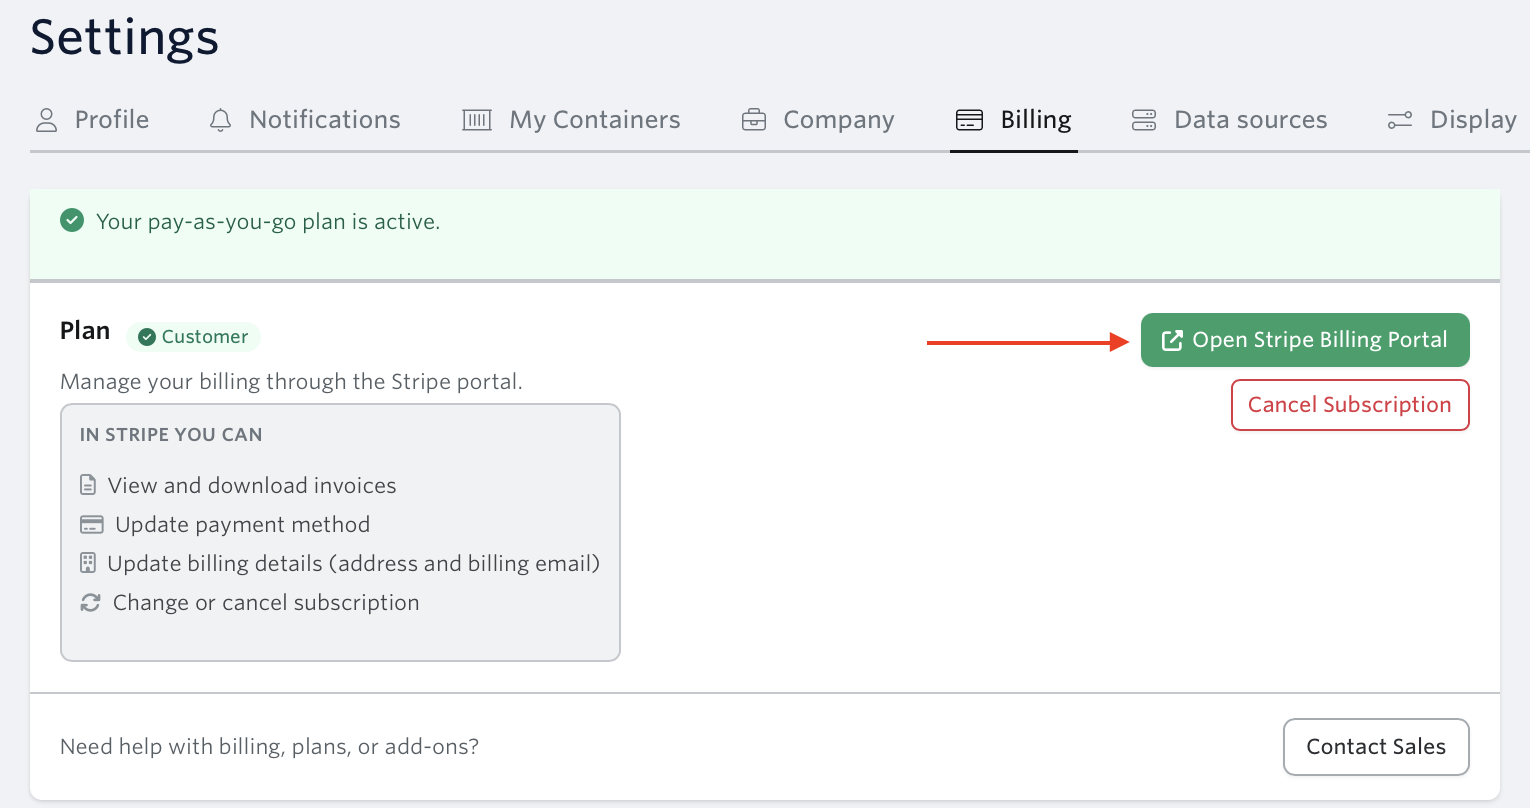The image size is (1530, 808).
Task: Click the external link icon on Stripe button
Action: click(1172, 341)
